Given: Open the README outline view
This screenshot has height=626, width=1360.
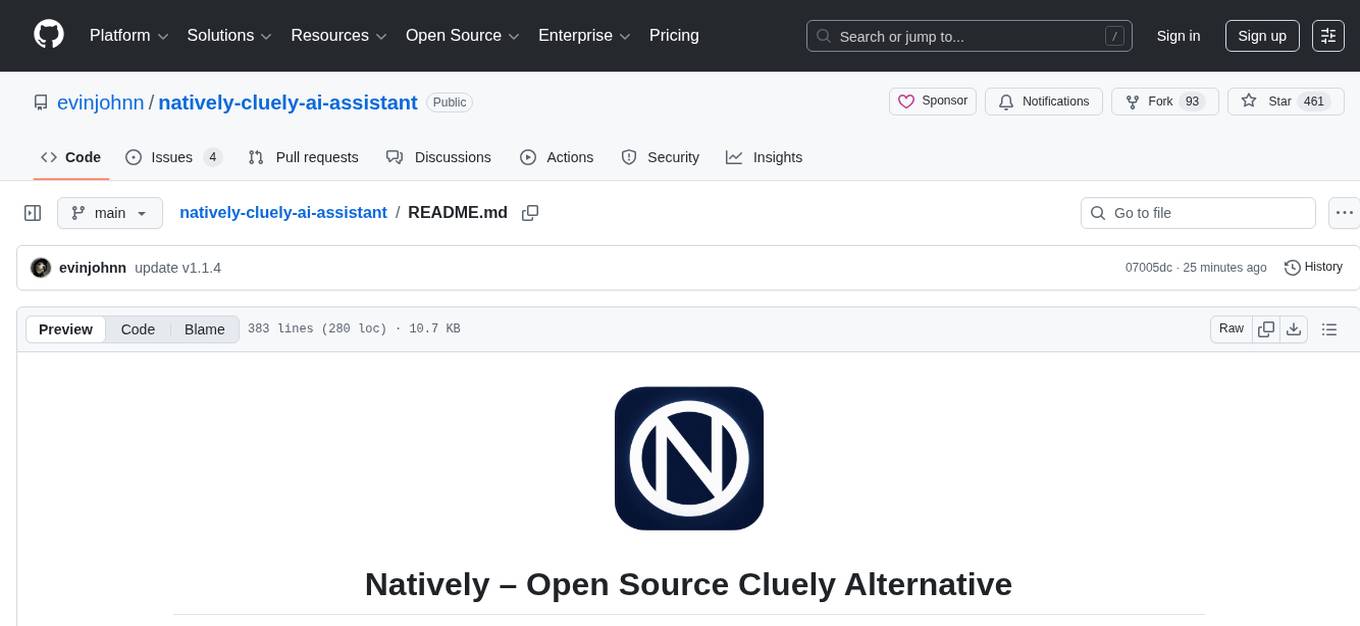Looking at the screenshot, I should pos(1330,328).
